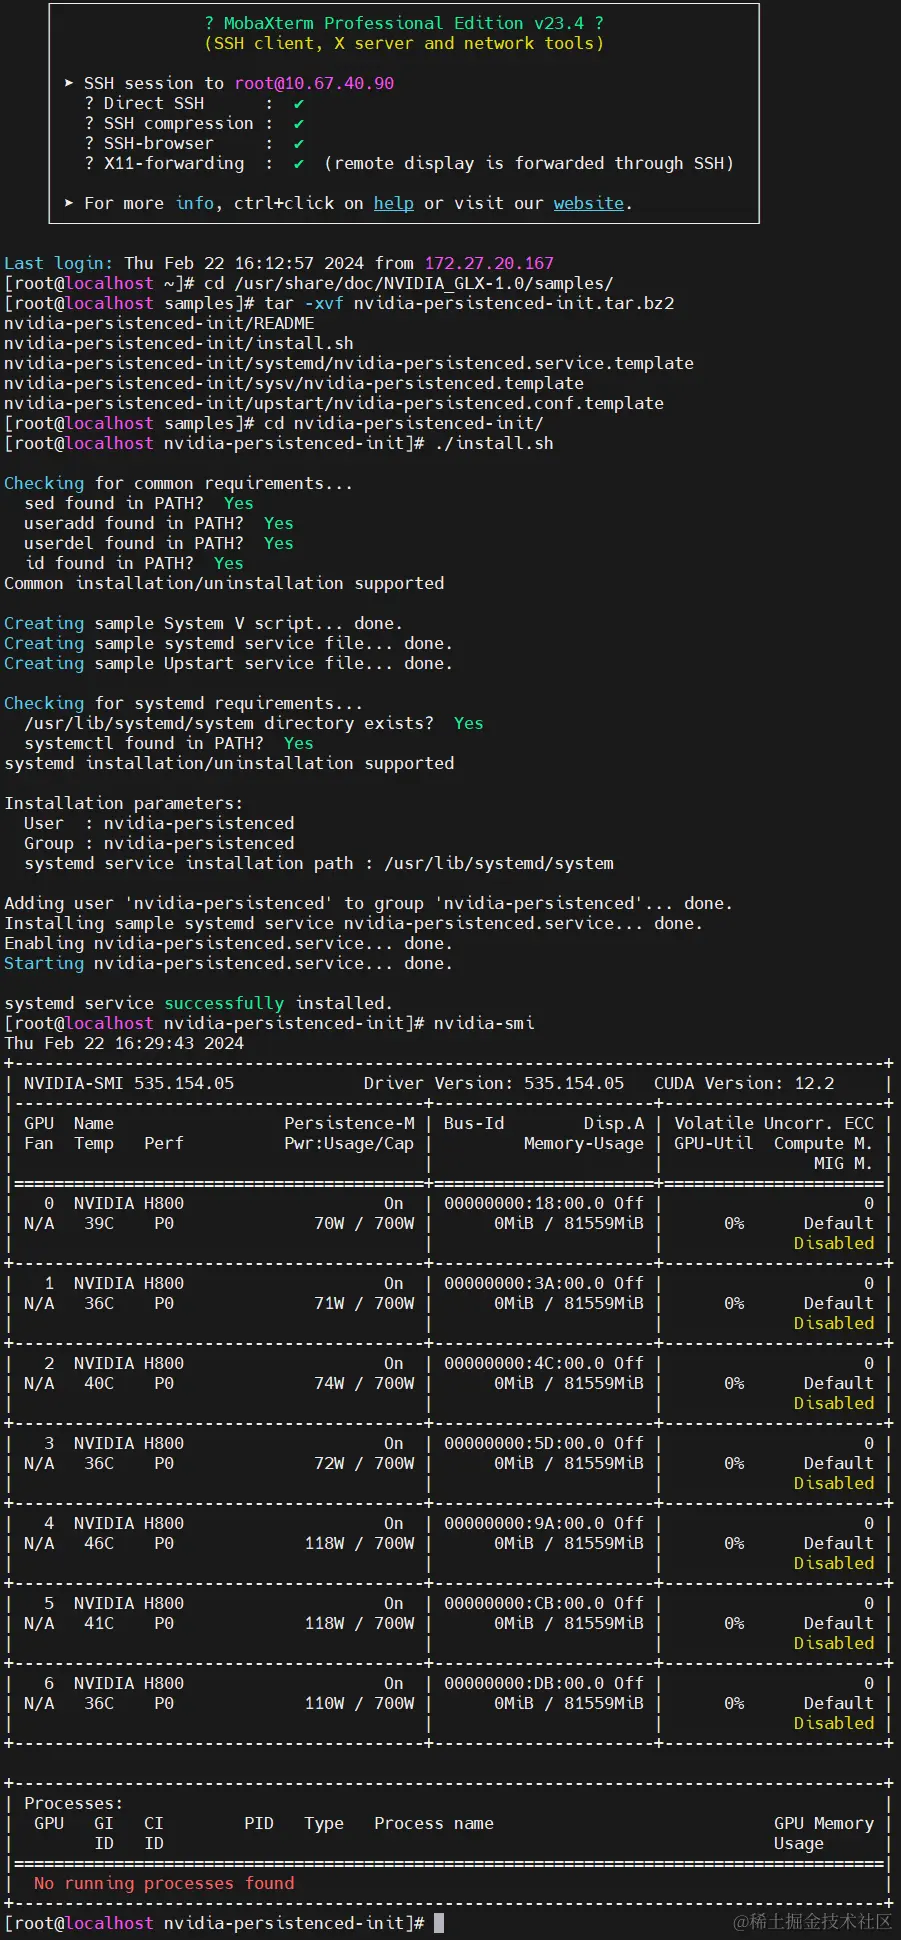The image size is (901, 1940).
Task: Click the MobaXterm Professional Edition v23.4 title
Action: pos(404,23)
